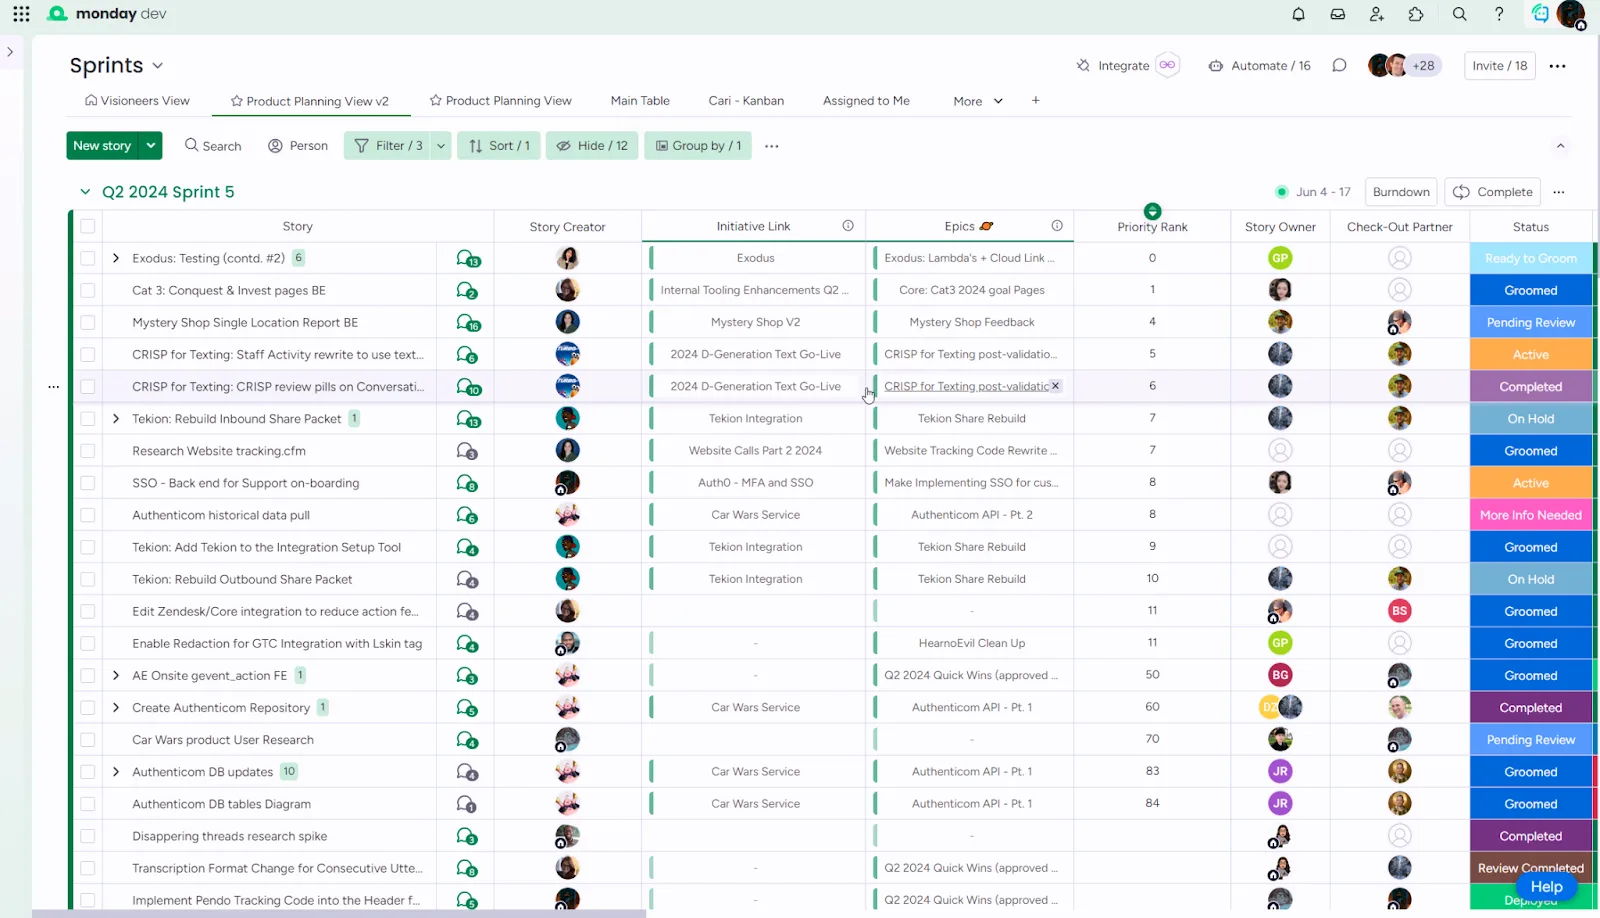
Task: Click the add view plus icon
Action: click(1036, 100)
